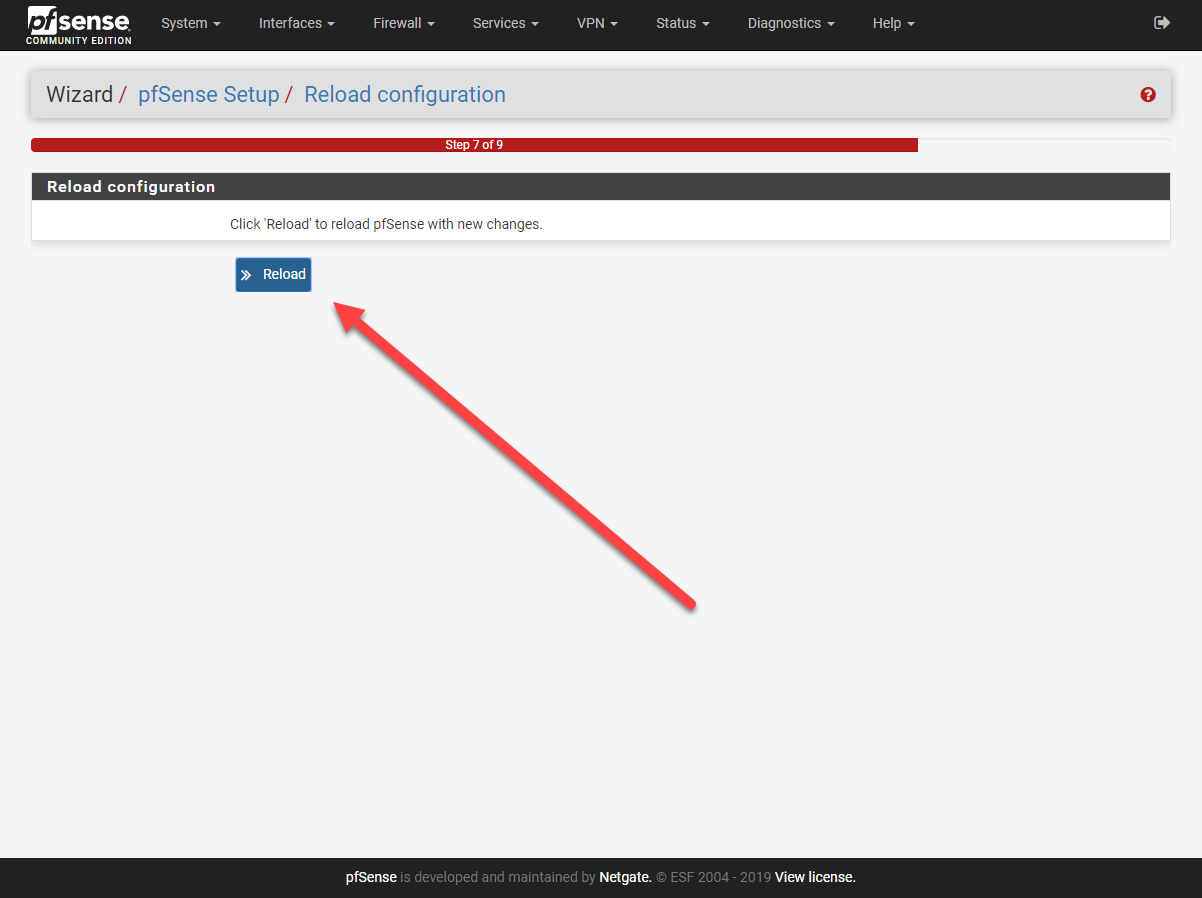
Task: Click the pfSense Community Edition logo
Action: click(x=79, y=25)
